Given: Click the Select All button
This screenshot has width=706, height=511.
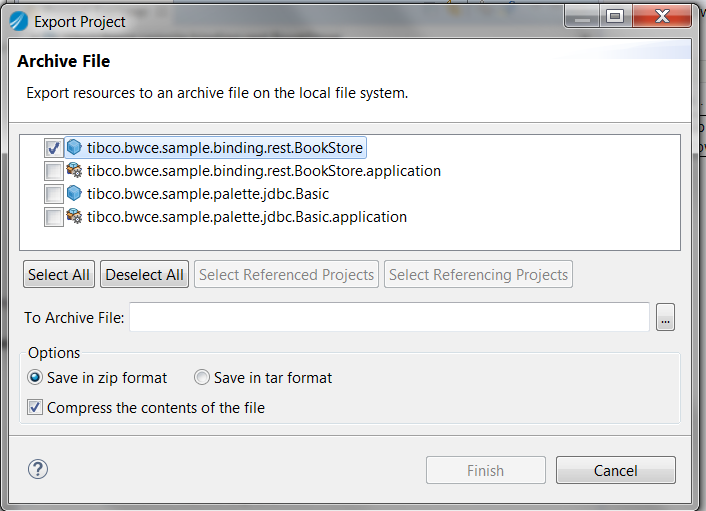Looking at the screenshot, I should click(59, 274).
